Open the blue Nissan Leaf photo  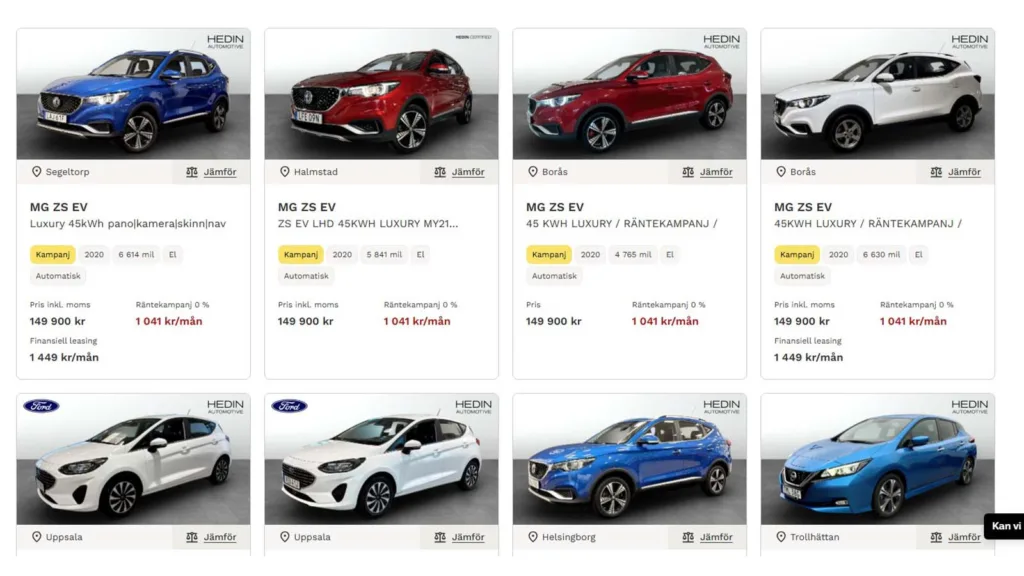tap(878, 459)
